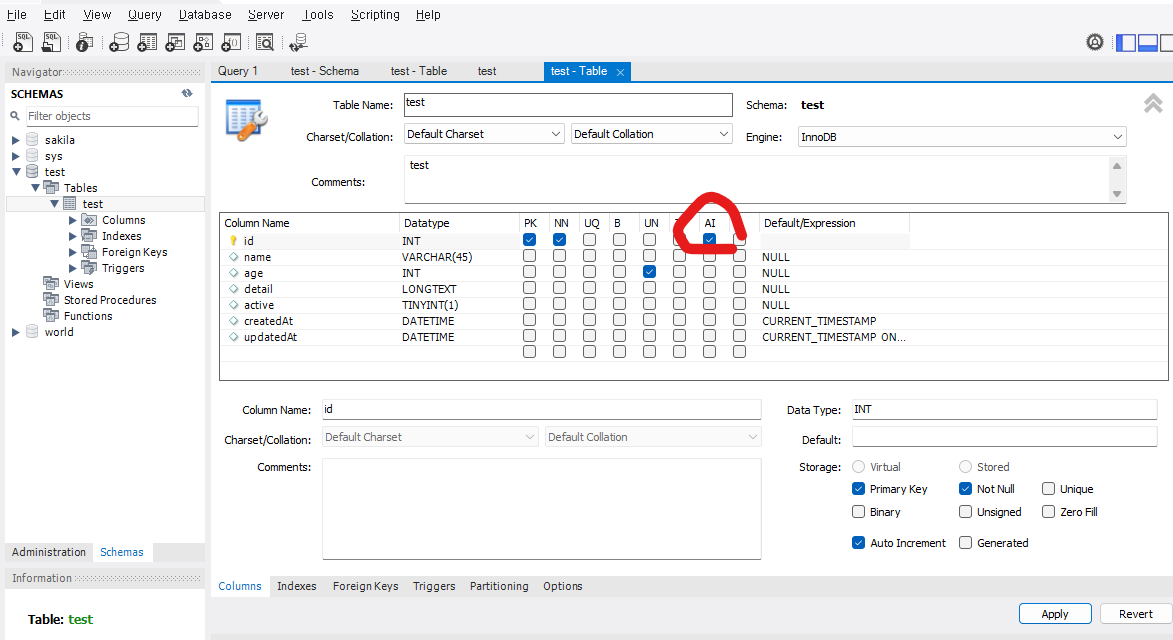Switch to Administration navigator tab
Viewport: 1173px width, 640px height.
pos(49,552)
